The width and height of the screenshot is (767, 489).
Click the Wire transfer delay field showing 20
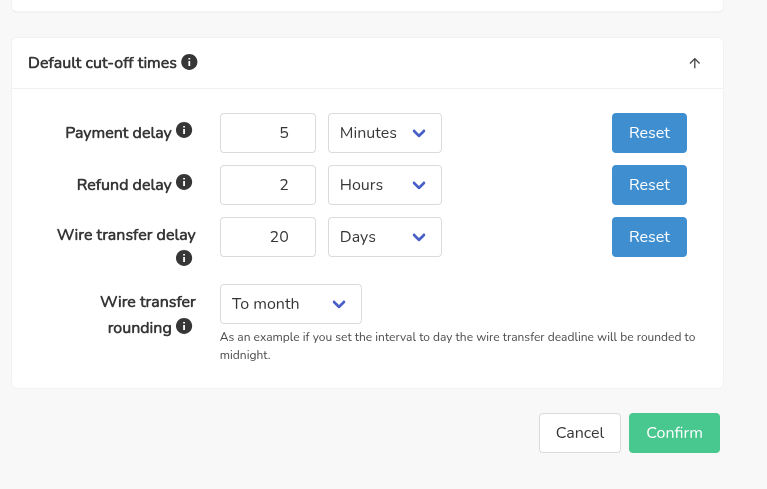tap(268, 237)
